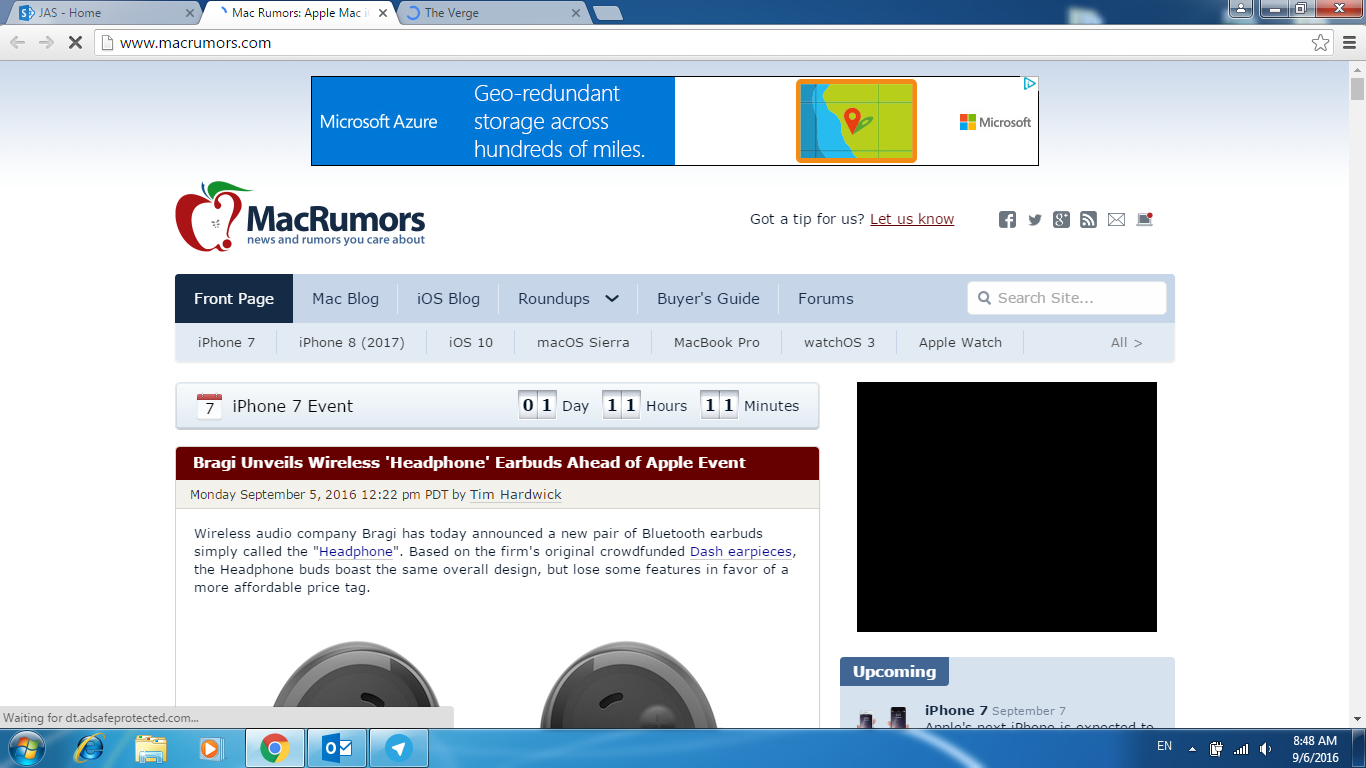1366x768 pixels.
Task: Click the power icon in system tray
Action: click(1216, 748)
